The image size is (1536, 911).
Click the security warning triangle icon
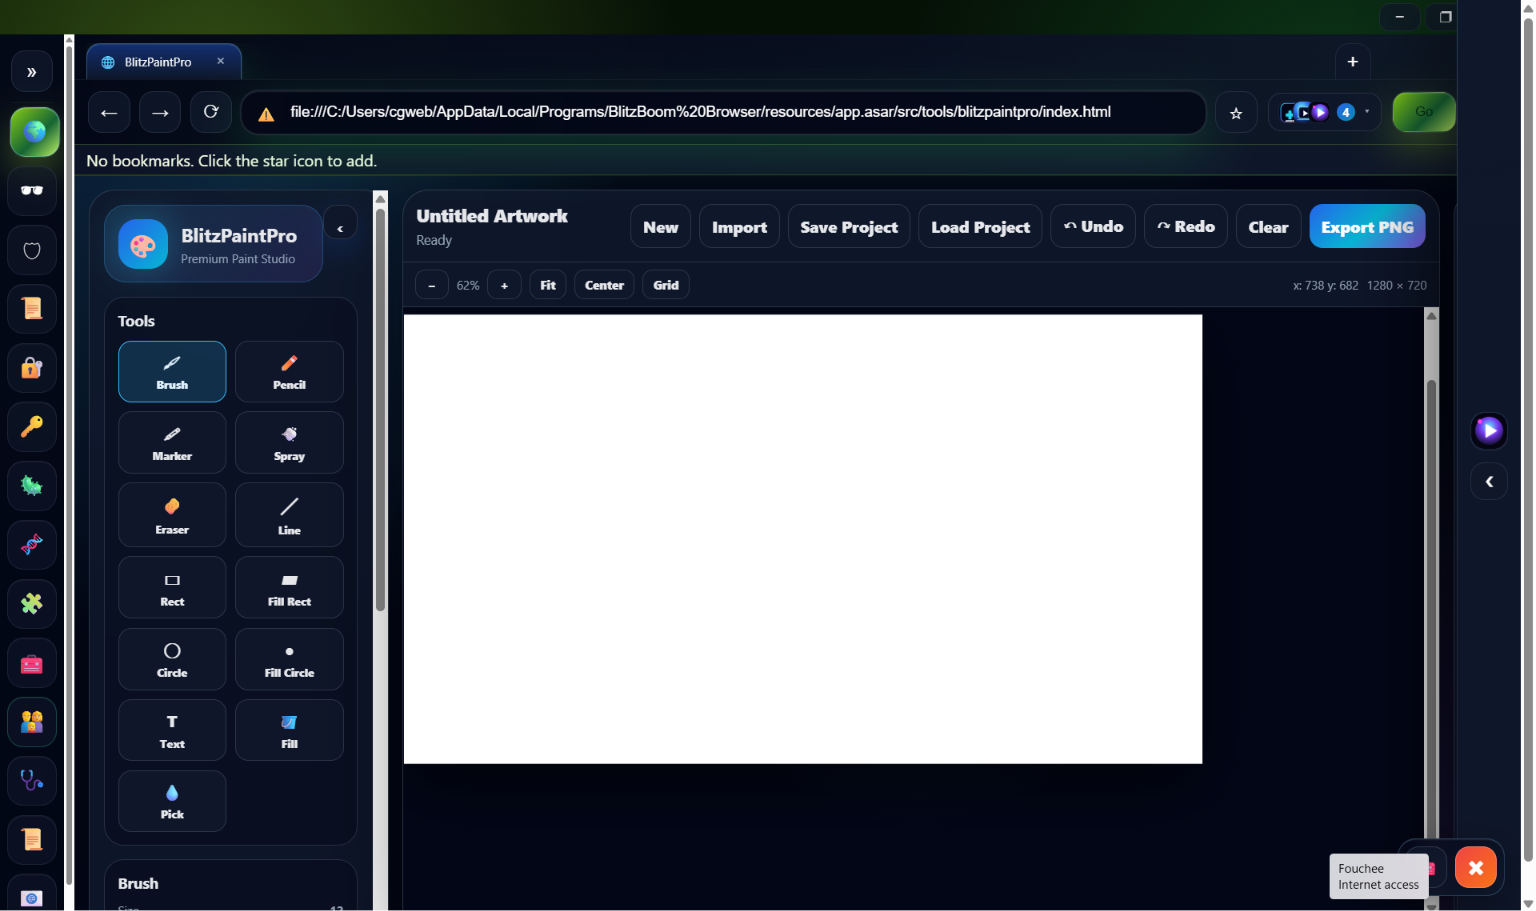coord(266,114)
